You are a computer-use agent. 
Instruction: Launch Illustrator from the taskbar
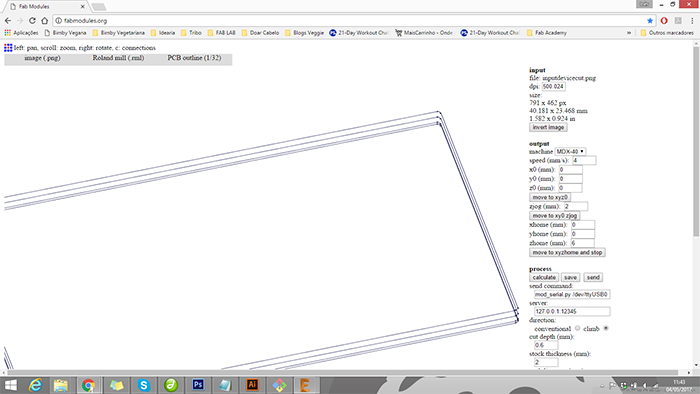pos(252,385)
